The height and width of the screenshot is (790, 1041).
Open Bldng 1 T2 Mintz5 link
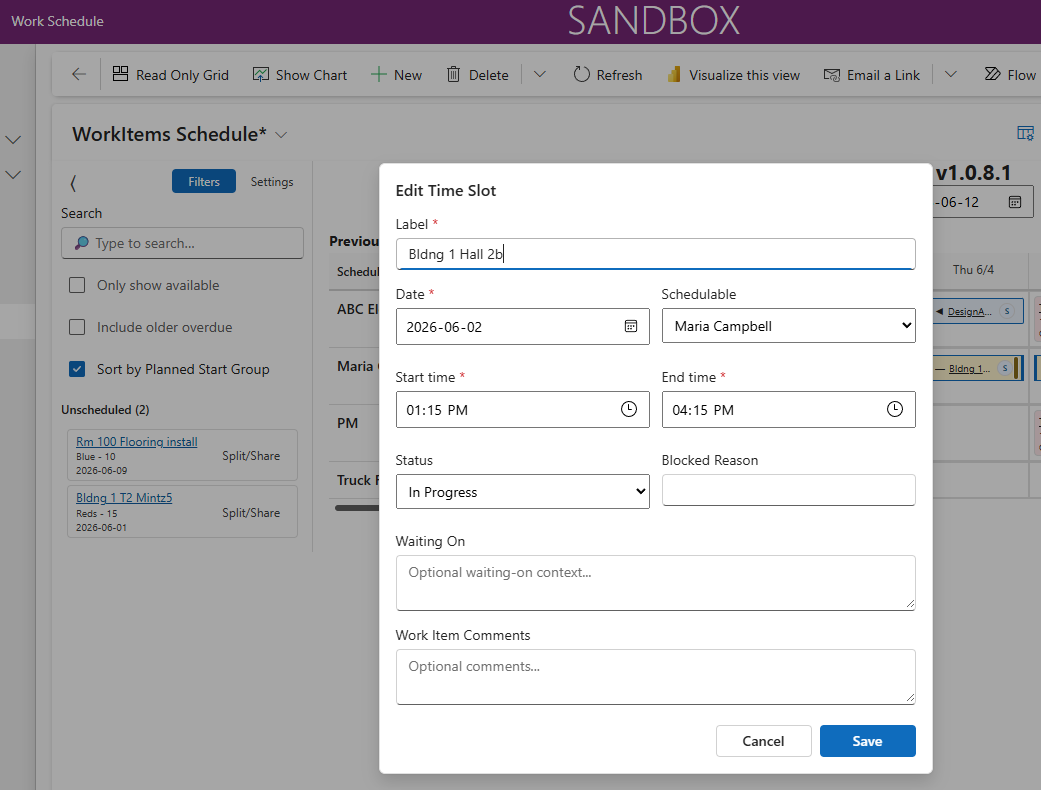(x=124, y=497)
